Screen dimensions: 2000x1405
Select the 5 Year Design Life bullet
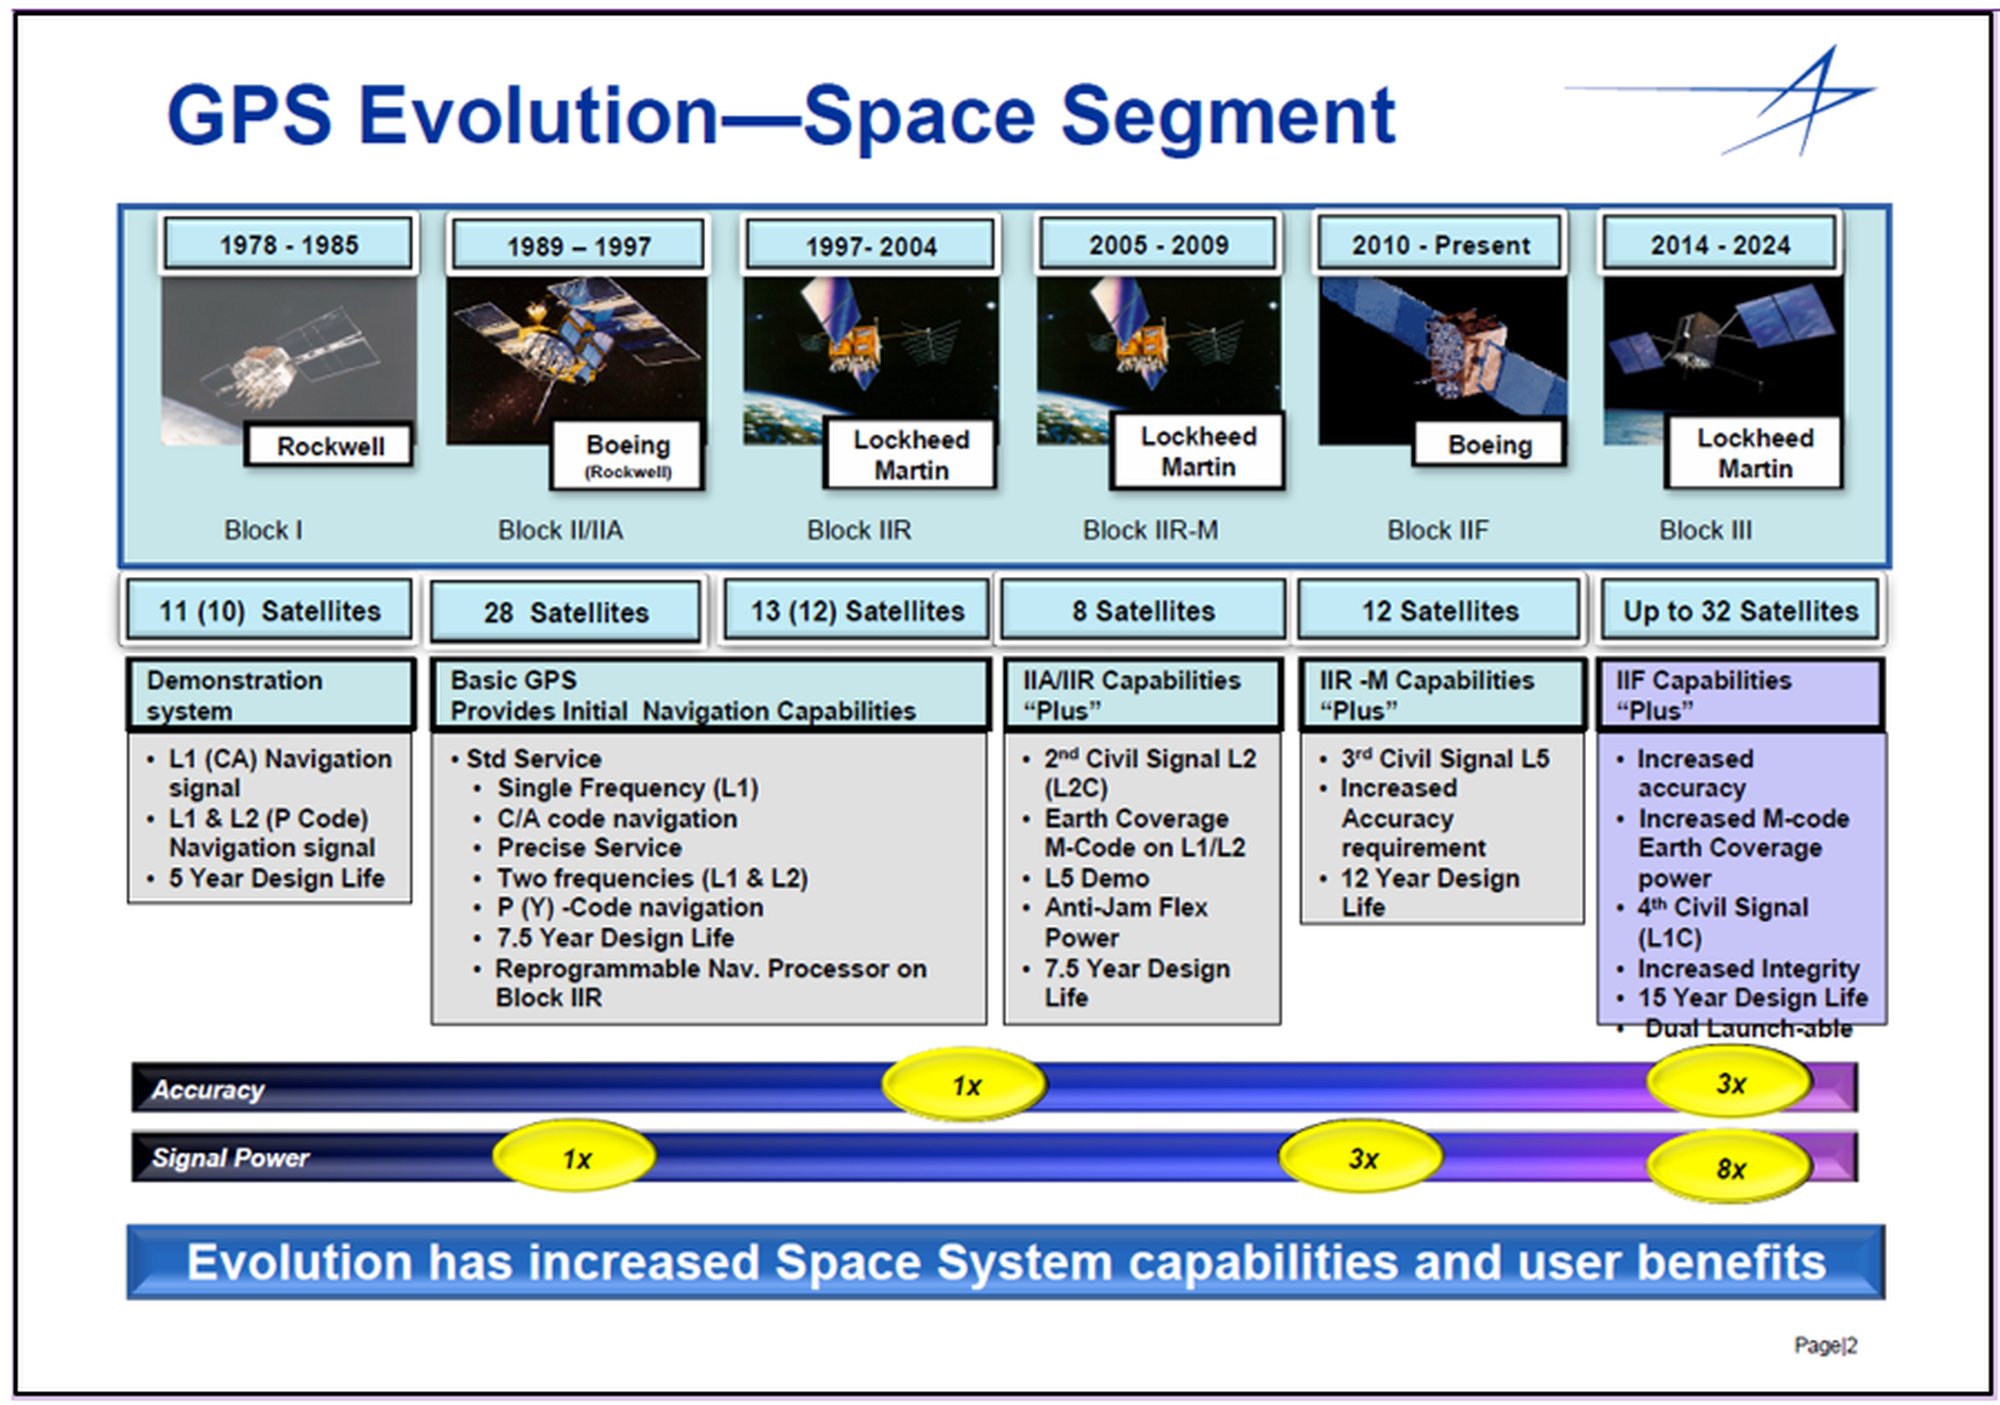tap(265, 878)
